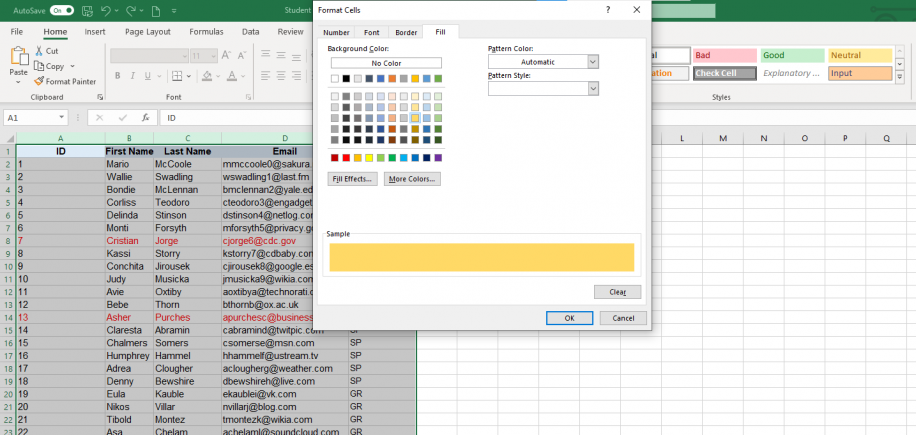
Task: Click the Clear button in Format Cells
Action: pyautogui.click(x=617, y=292)
